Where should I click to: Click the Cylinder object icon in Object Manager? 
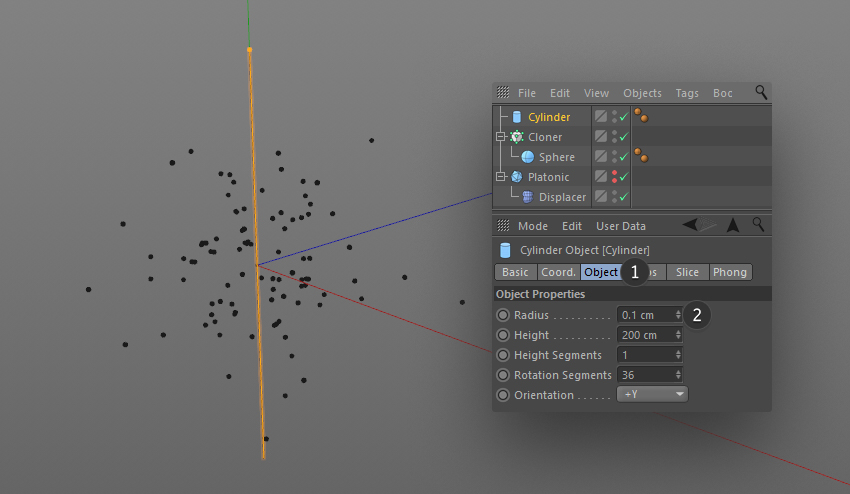point(517,117)
